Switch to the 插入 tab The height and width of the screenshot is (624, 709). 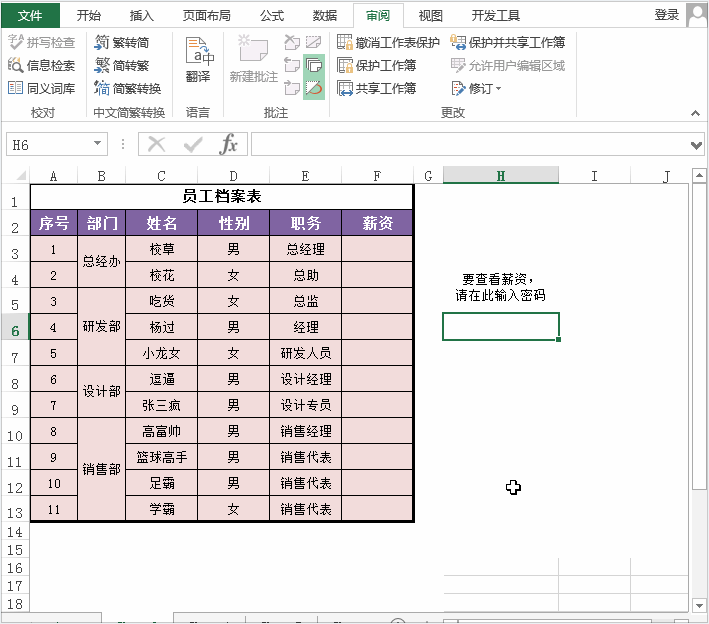point(142,15)
